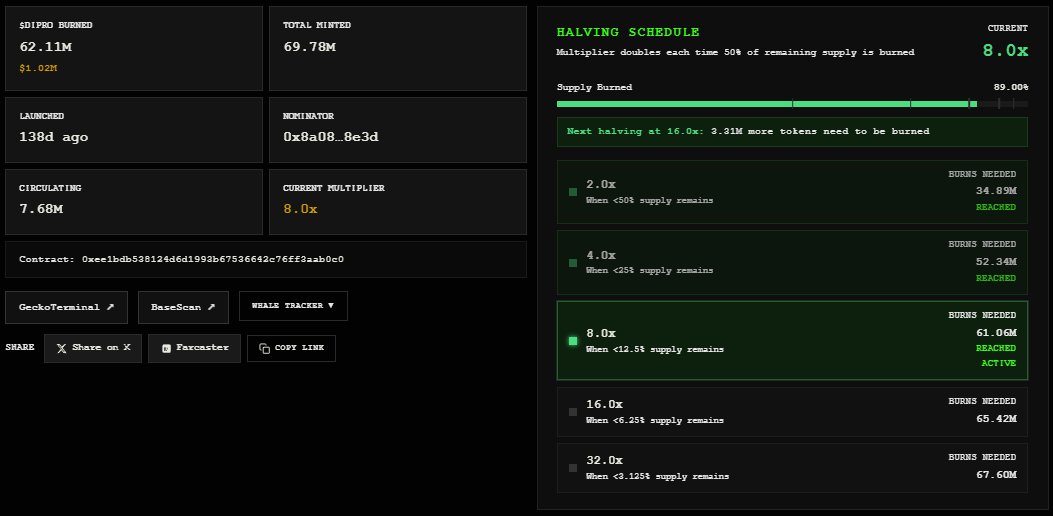Viewport: 1053px width, 516px height.
Task: Click the Total Minted 69.78M value
Action: pyautogui.click(x=309, y=47)
